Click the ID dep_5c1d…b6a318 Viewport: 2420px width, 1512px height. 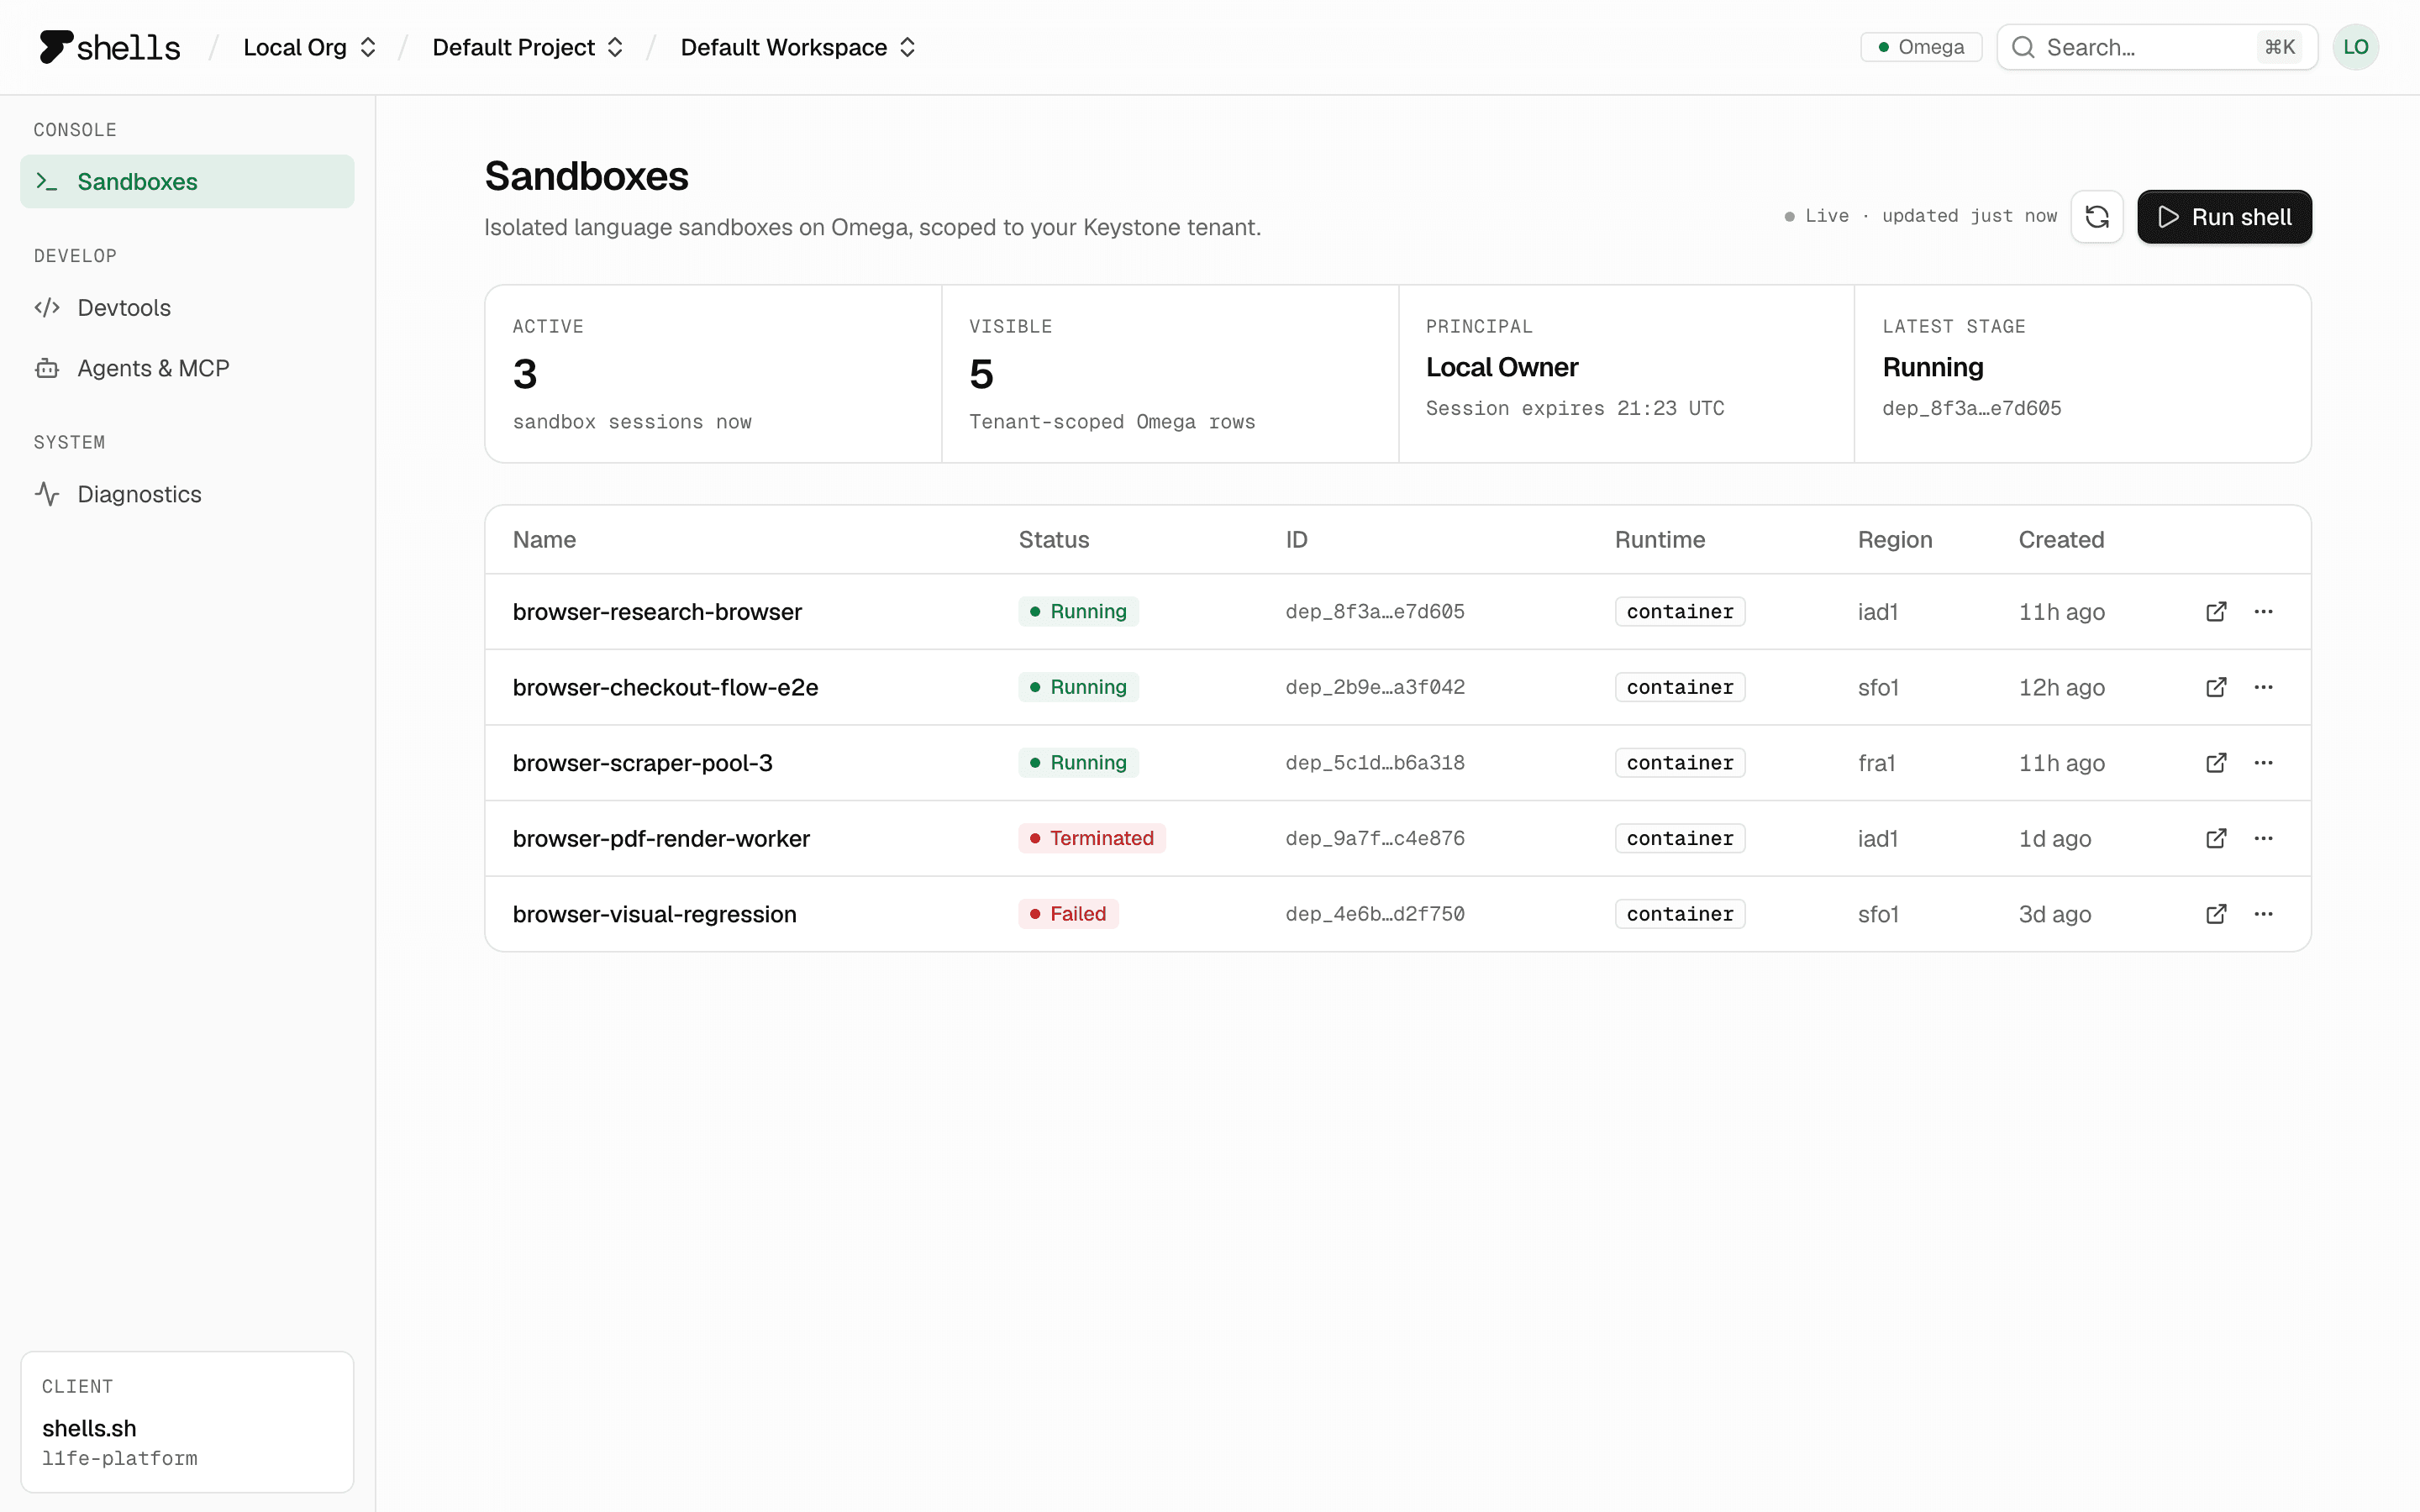click(1375, 763)
